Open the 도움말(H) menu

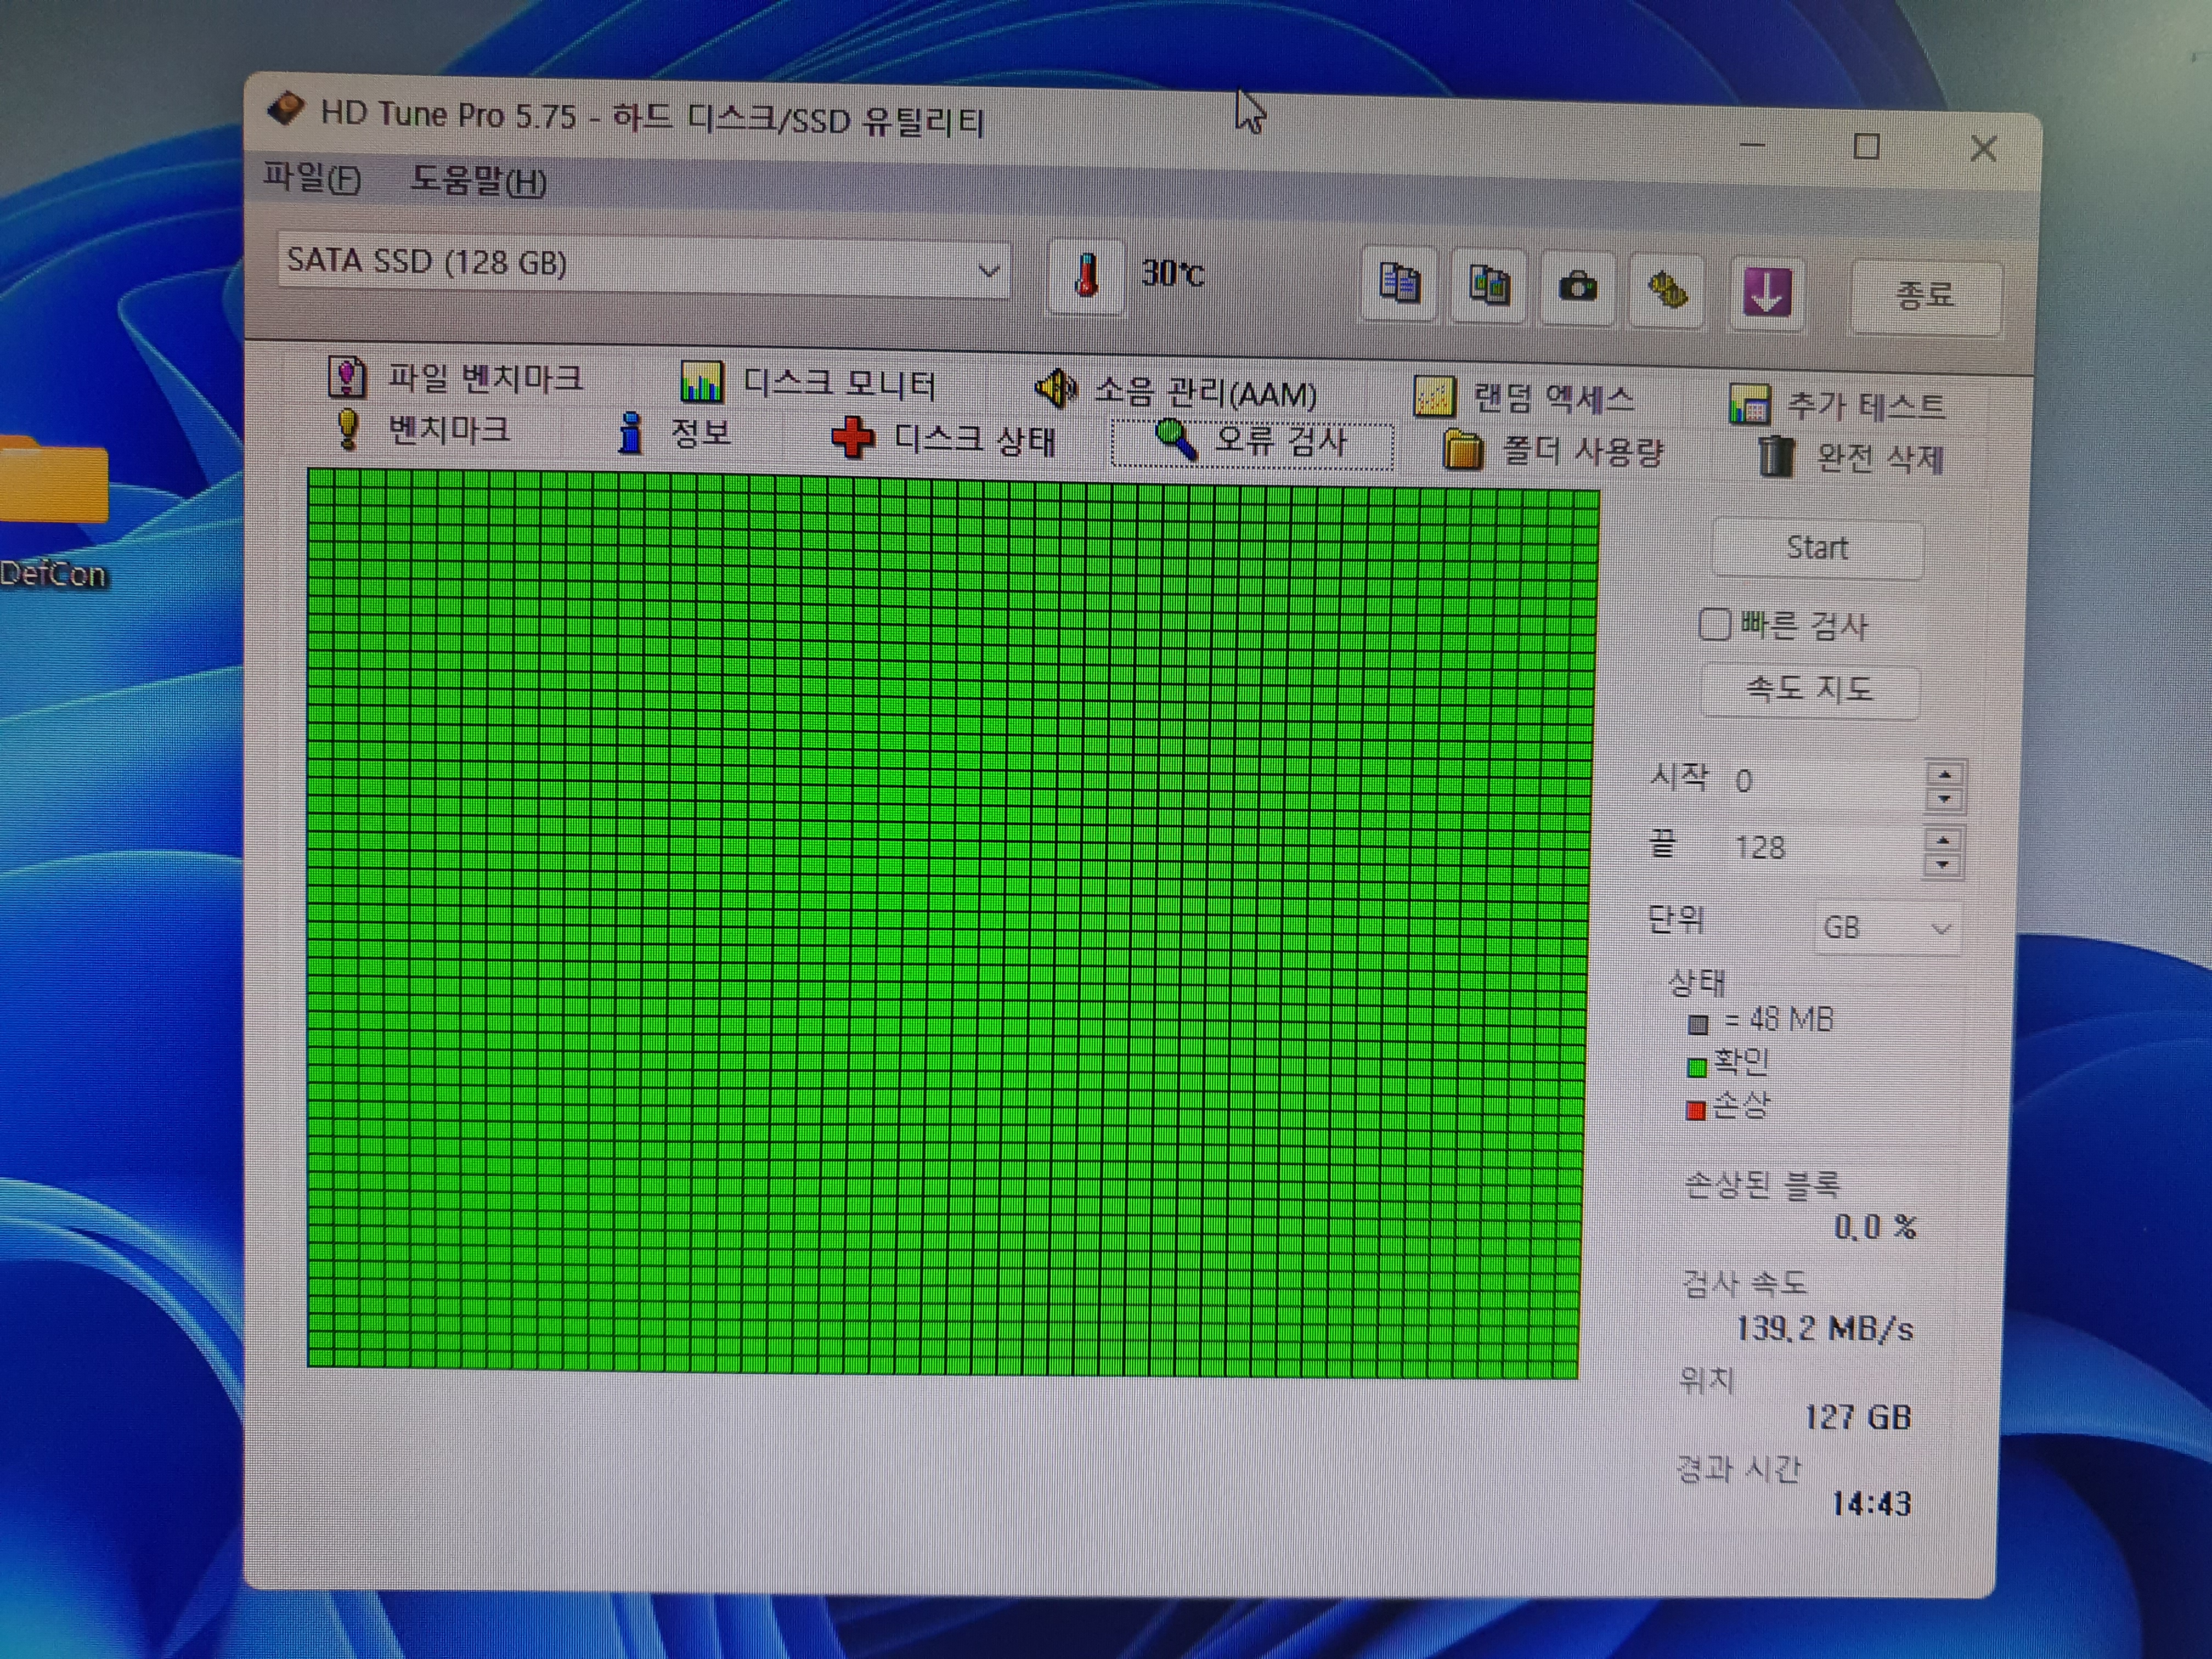[478, 181]
